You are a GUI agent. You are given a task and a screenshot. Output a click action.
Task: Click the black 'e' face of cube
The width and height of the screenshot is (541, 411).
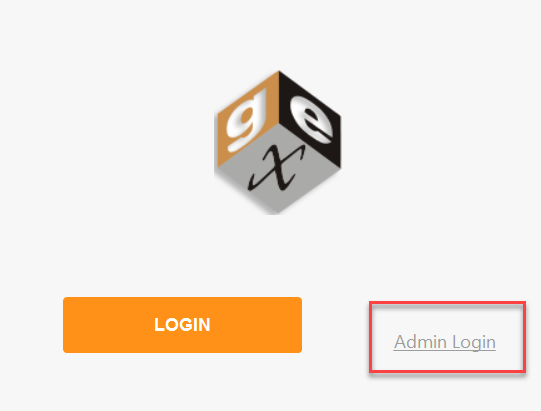pos(311,121)
